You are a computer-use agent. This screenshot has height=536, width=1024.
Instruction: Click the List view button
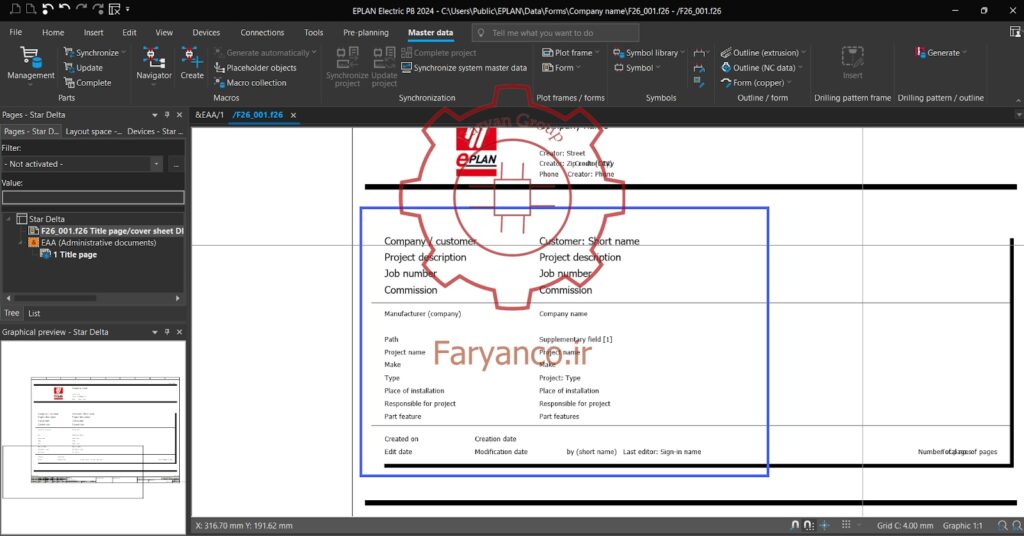(34, 313)
